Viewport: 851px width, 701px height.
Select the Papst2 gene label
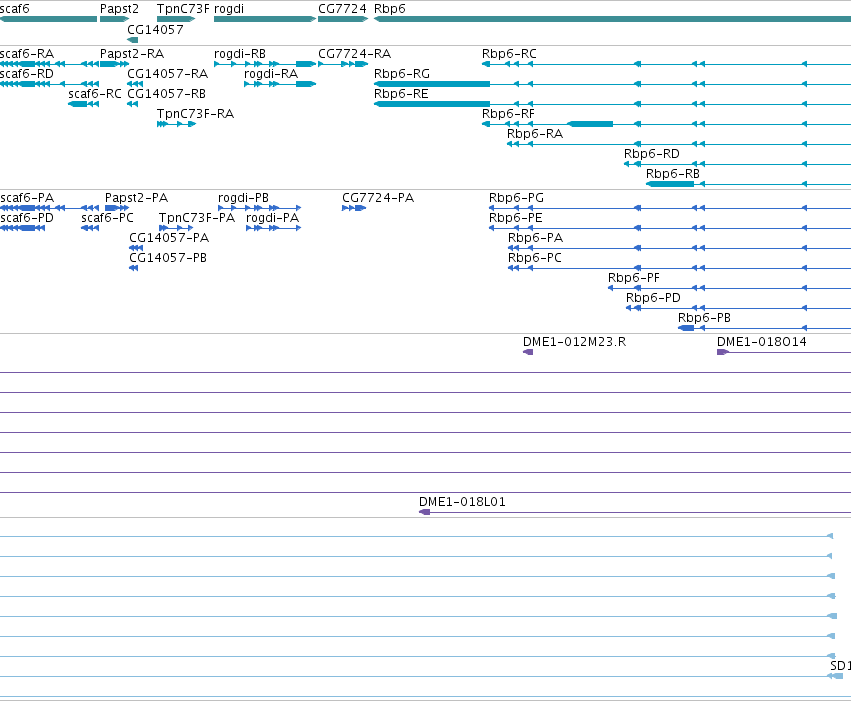pos(119,9)
